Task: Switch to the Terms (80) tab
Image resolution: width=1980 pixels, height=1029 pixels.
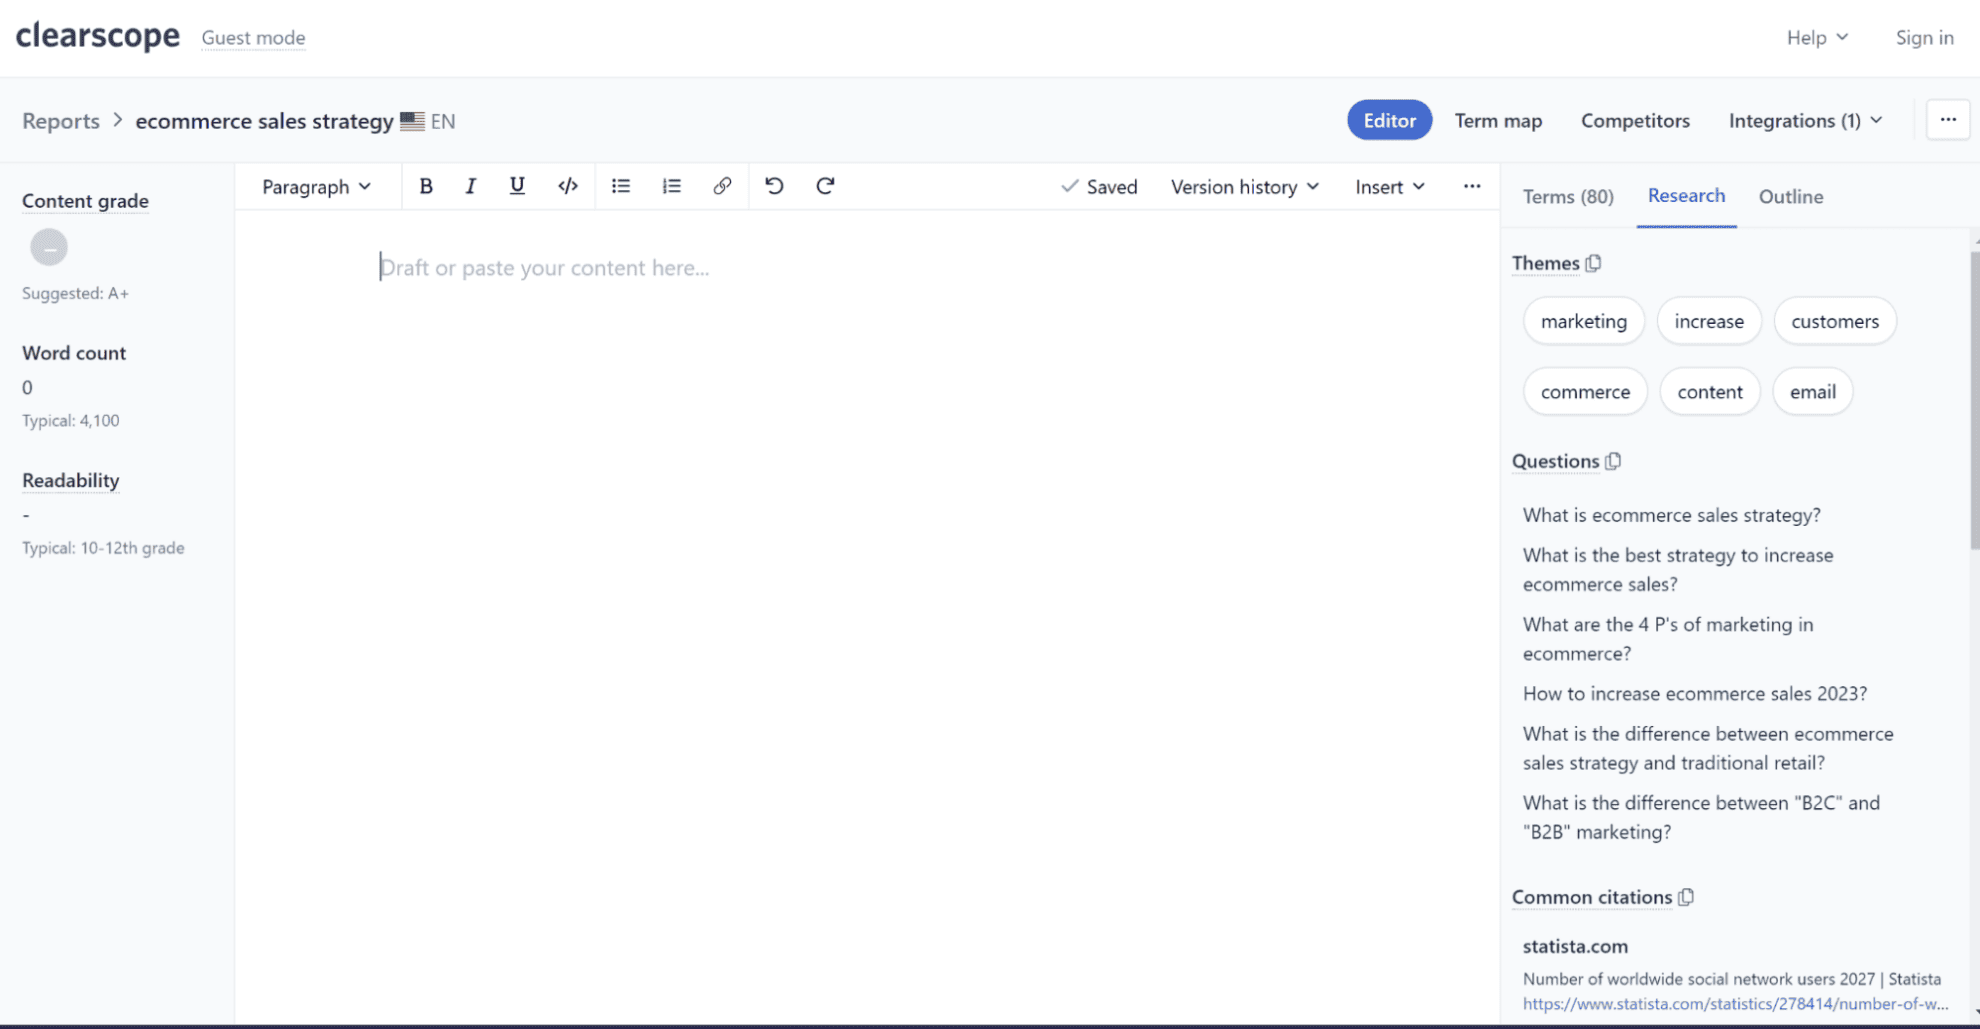Action: tap(1567, 196)
